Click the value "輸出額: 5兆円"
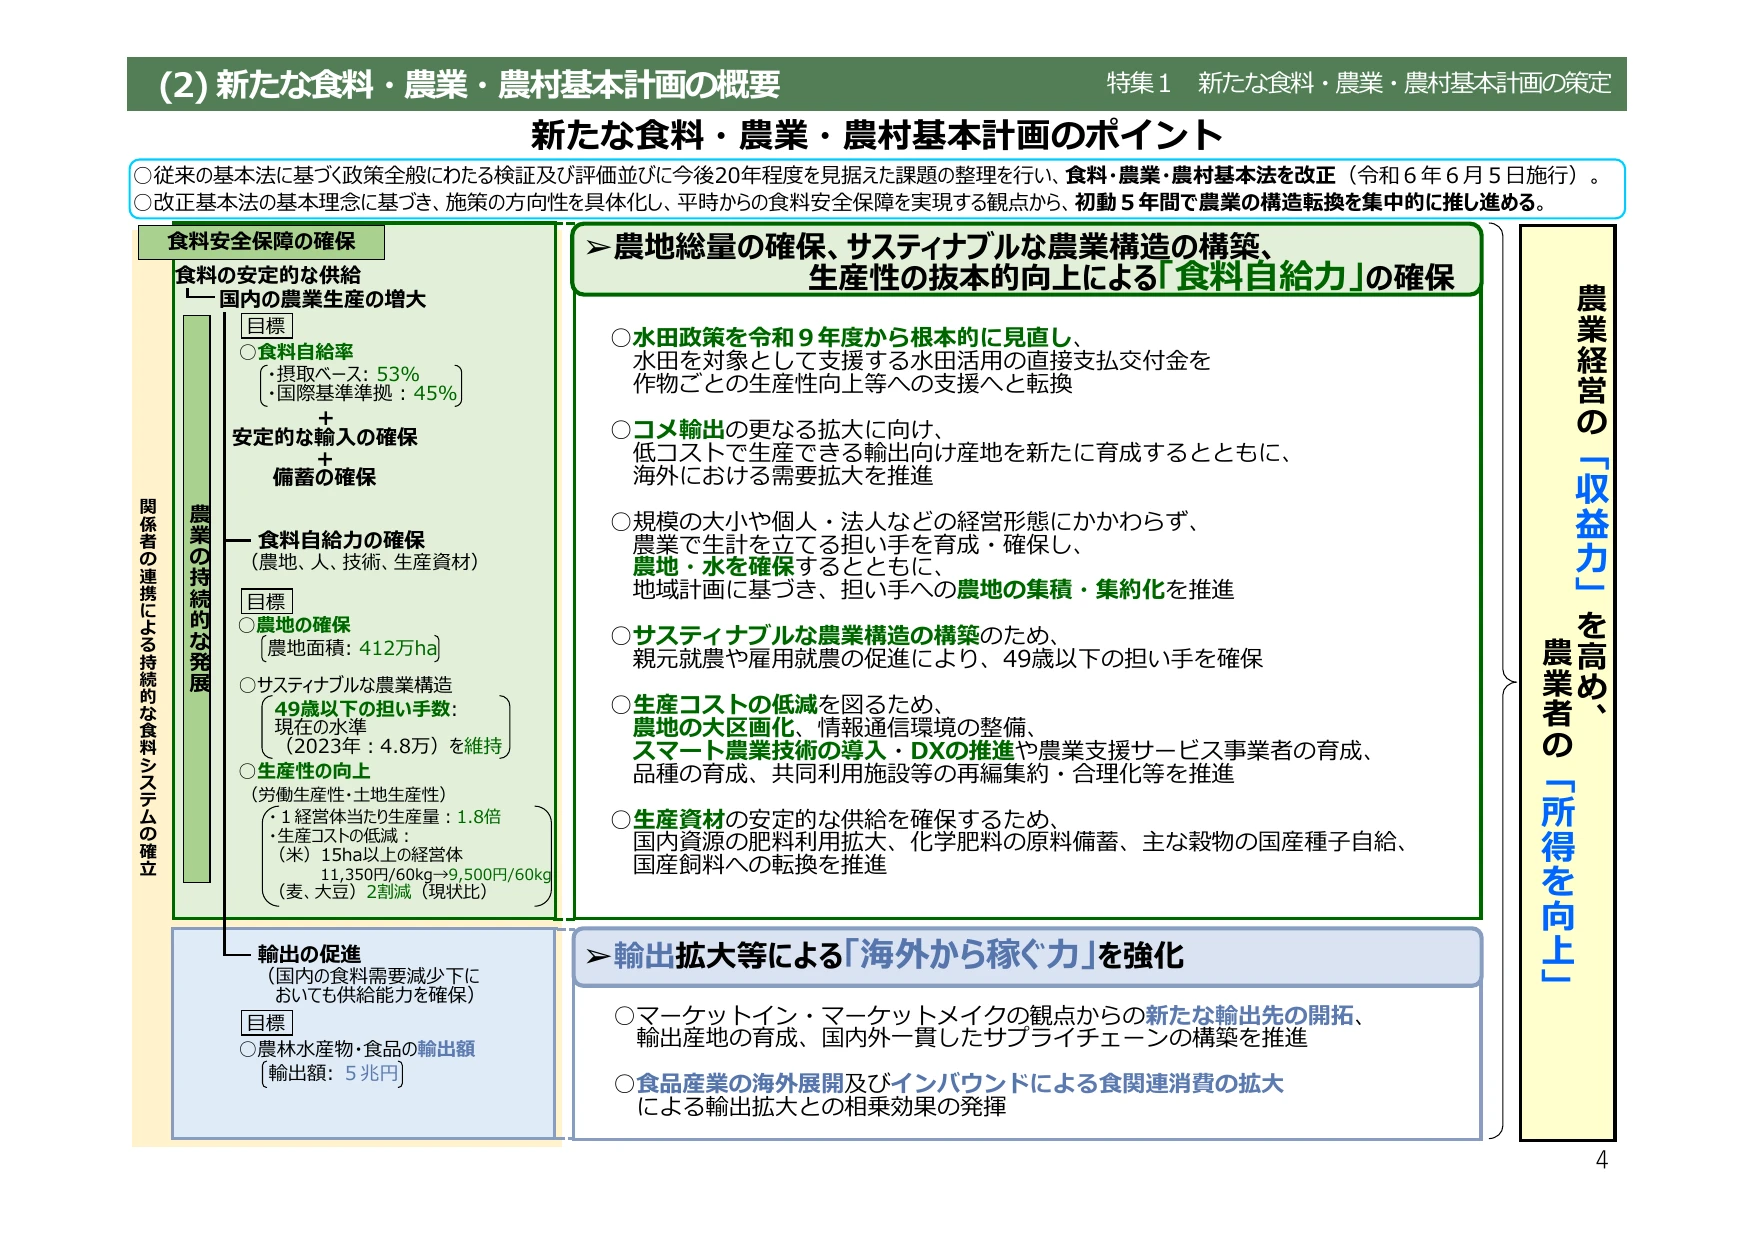The height and width of the screenshot is (1241, 1755). 333,1074
